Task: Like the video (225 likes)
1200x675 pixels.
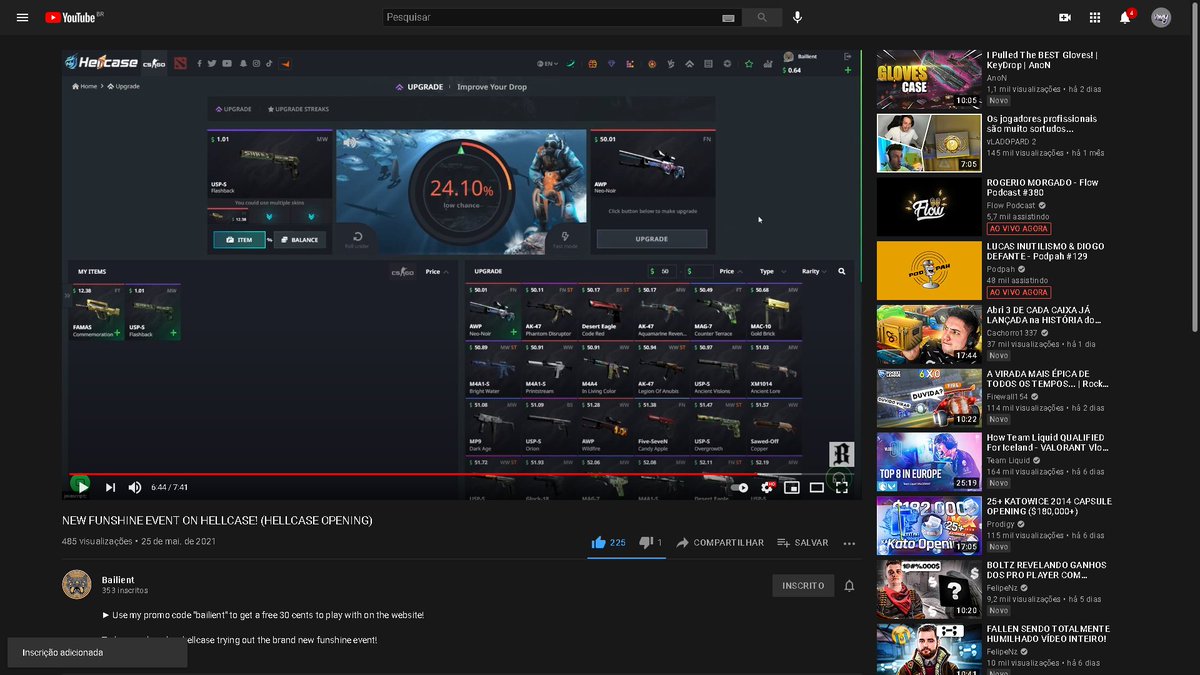Action: (608, 543)
